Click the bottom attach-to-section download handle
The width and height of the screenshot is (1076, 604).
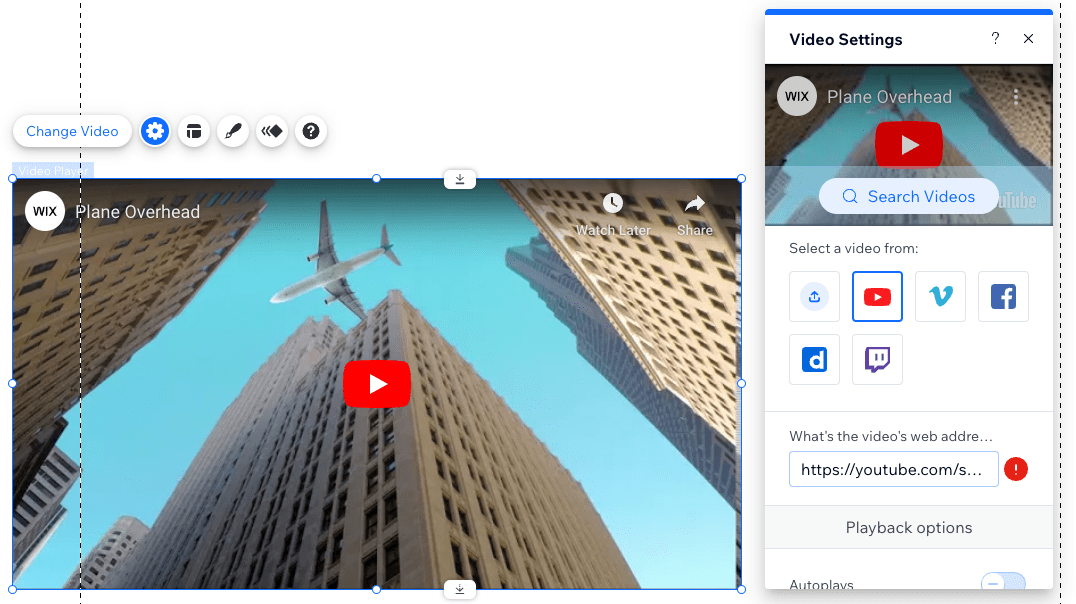tap(460, 589)
